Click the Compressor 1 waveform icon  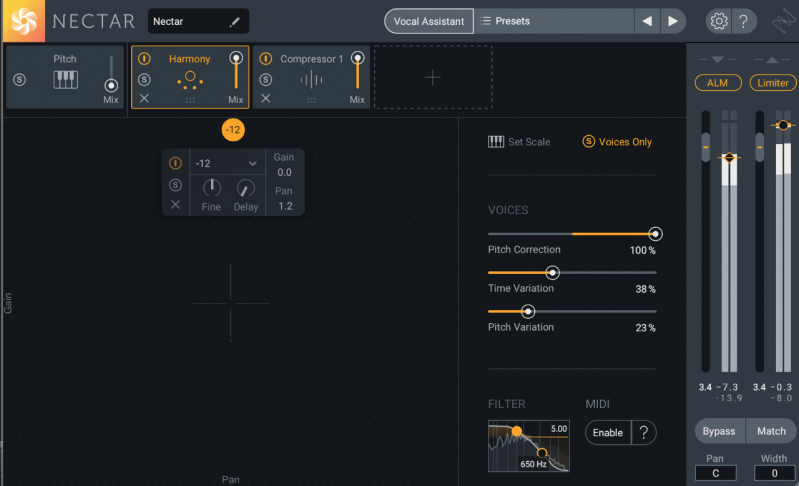pos(311,79)
